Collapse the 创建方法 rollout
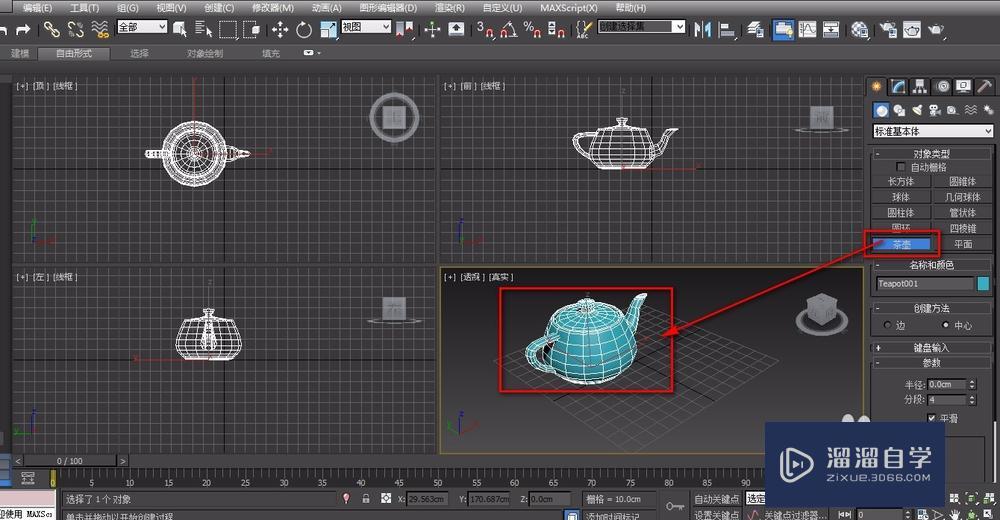Screen dimensions: 1000x520 (x=932, y=308)
